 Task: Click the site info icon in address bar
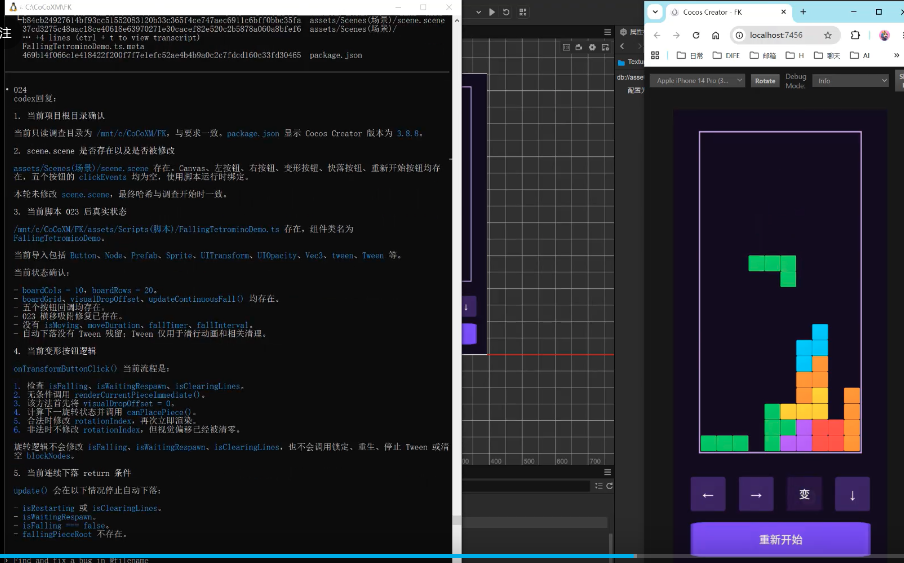(739, 35)
